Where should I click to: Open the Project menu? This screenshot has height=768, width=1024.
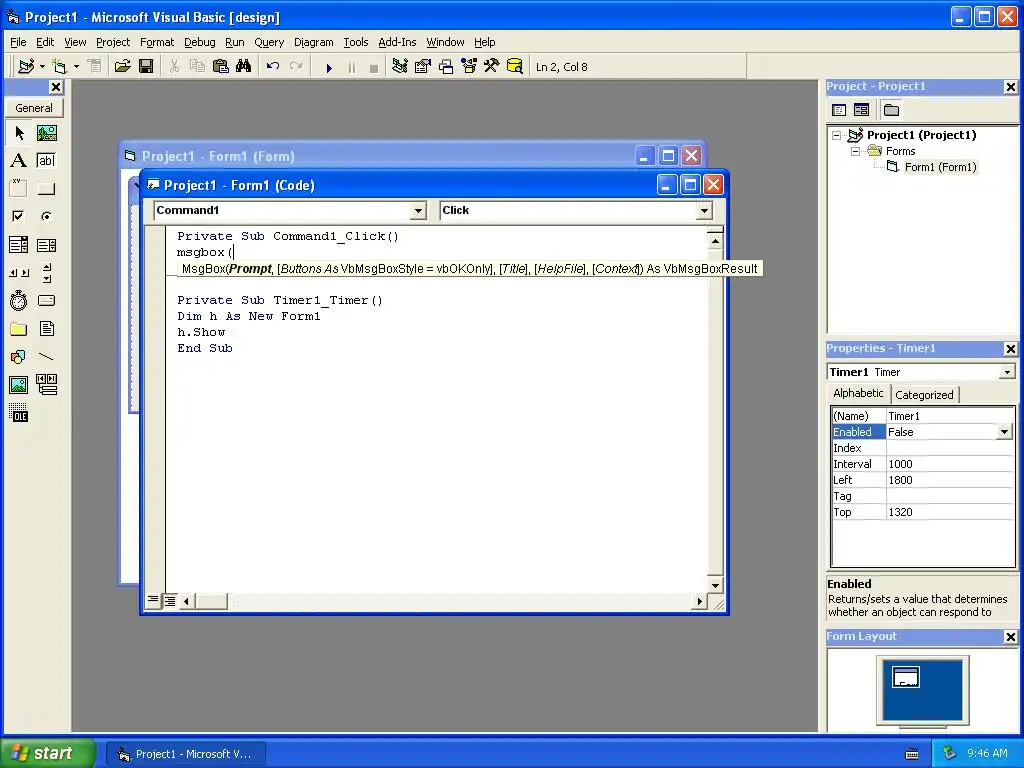coord(113,42)
